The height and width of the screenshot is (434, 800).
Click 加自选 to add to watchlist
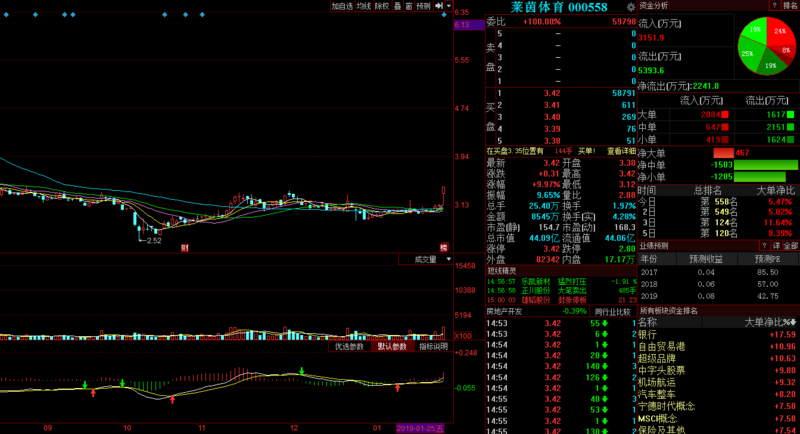341,6
